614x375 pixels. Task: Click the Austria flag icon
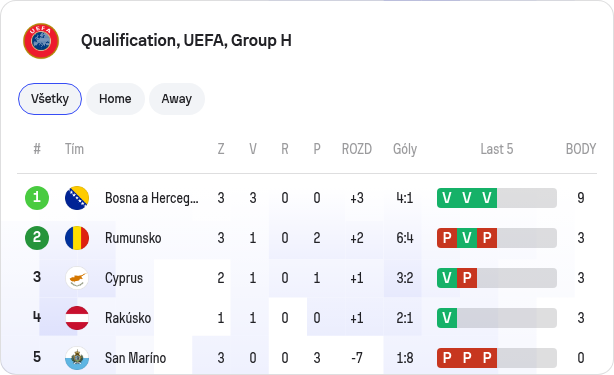click(x=77, y=318)
